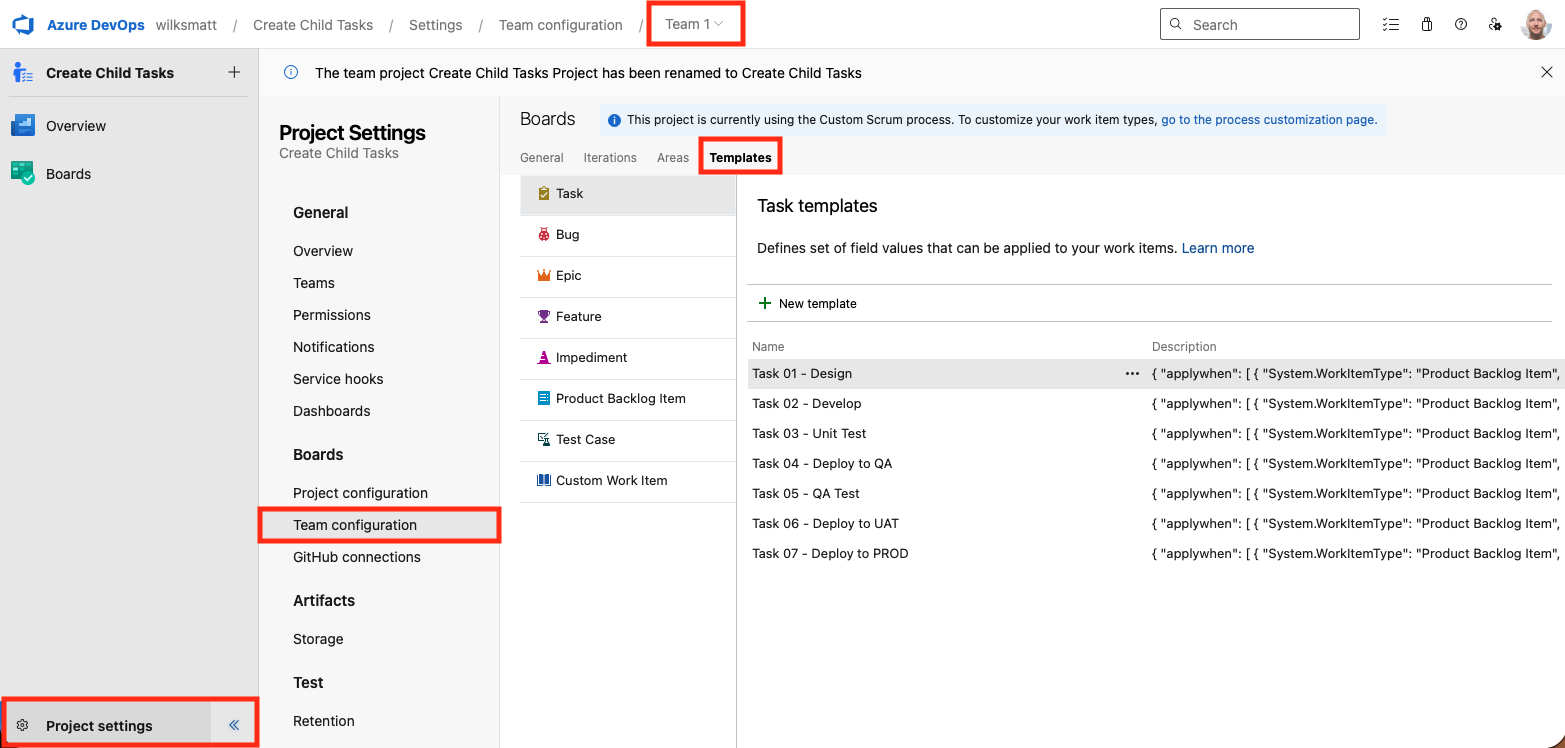Follow the process customization page link
The image size is (1565, 748).
tap(1268, 119)
